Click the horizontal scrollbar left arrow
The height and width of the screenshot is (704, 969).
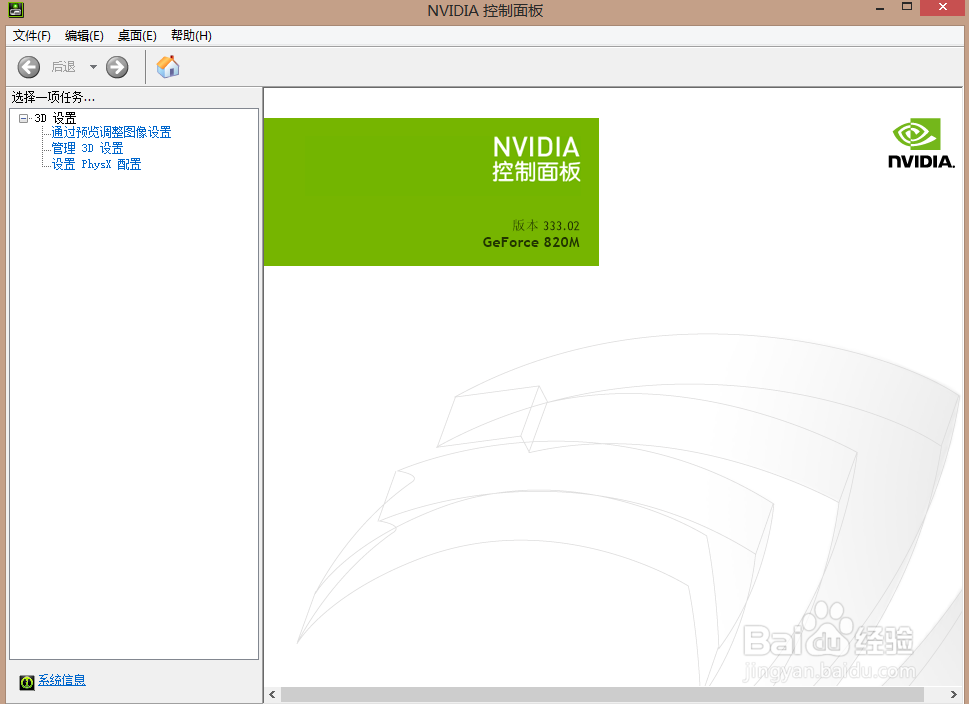[x=272, y=695]
